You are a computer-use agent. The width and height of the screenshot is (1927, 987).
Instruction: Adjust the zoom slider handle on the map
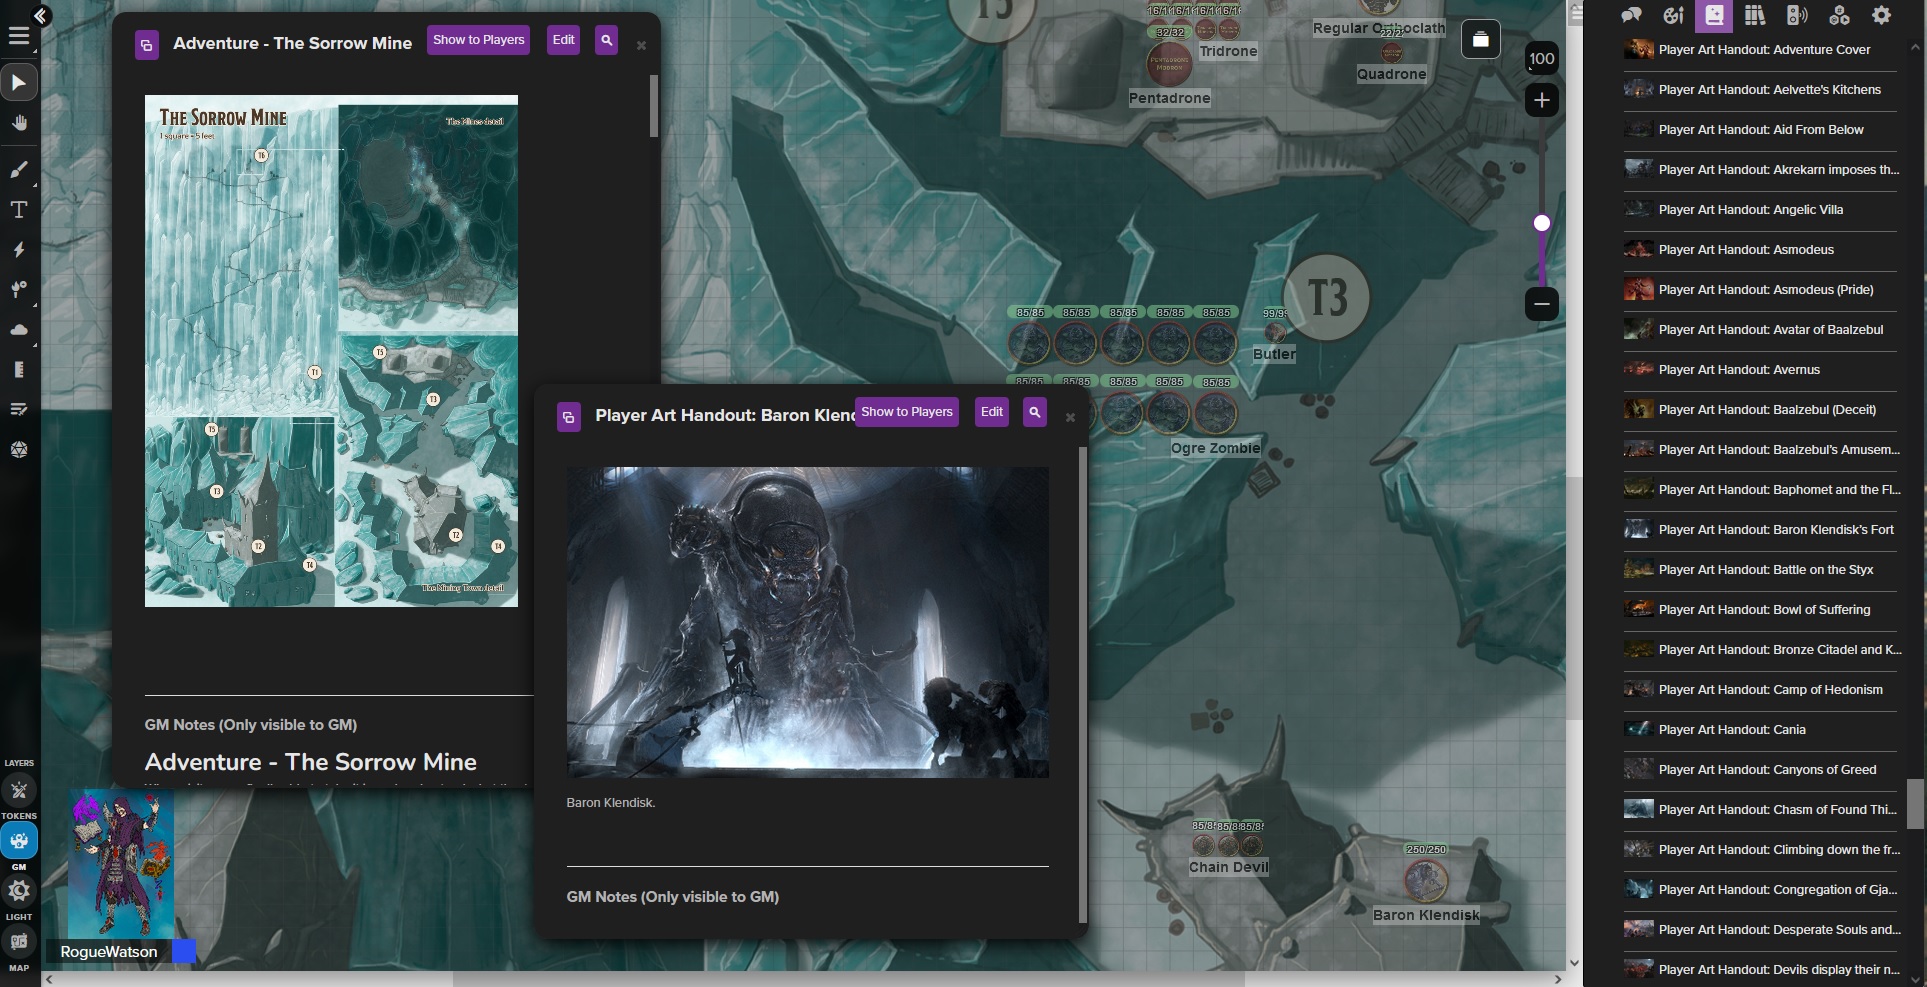pos(1541,224)
